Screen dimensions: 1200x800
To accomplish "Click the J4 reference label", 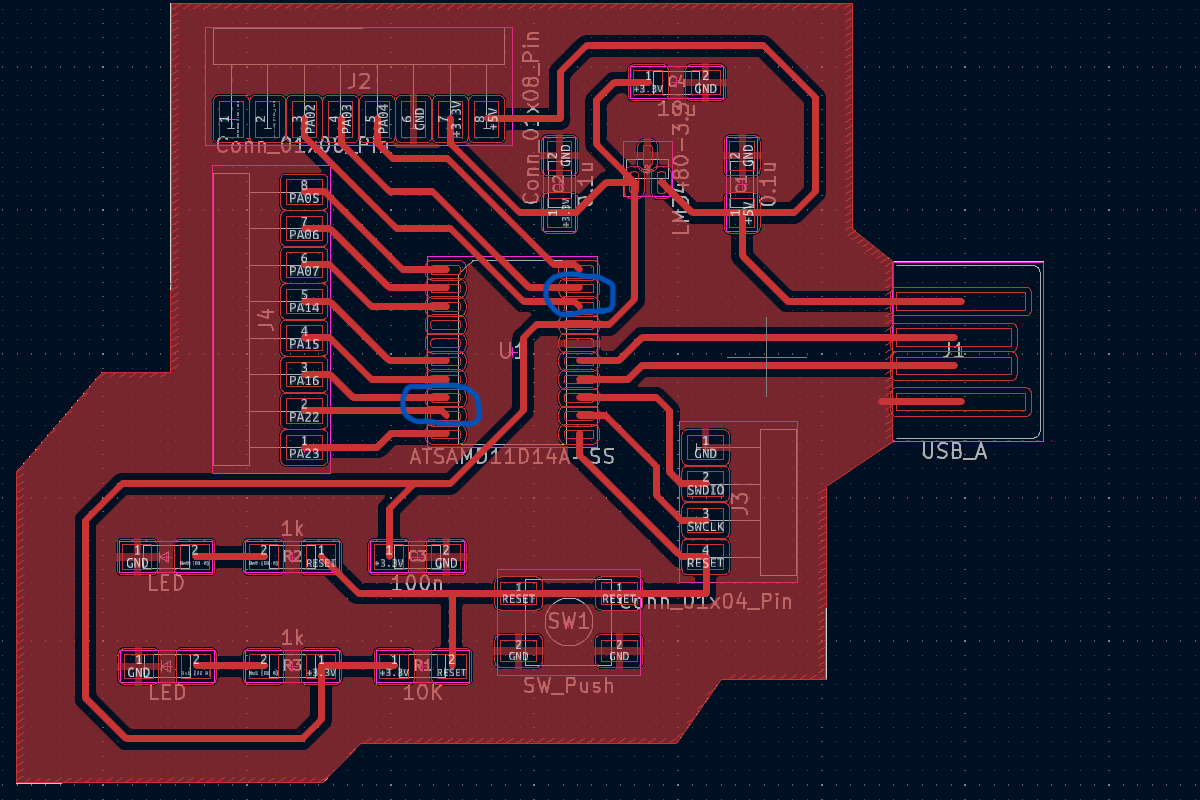I will point(264,319).
